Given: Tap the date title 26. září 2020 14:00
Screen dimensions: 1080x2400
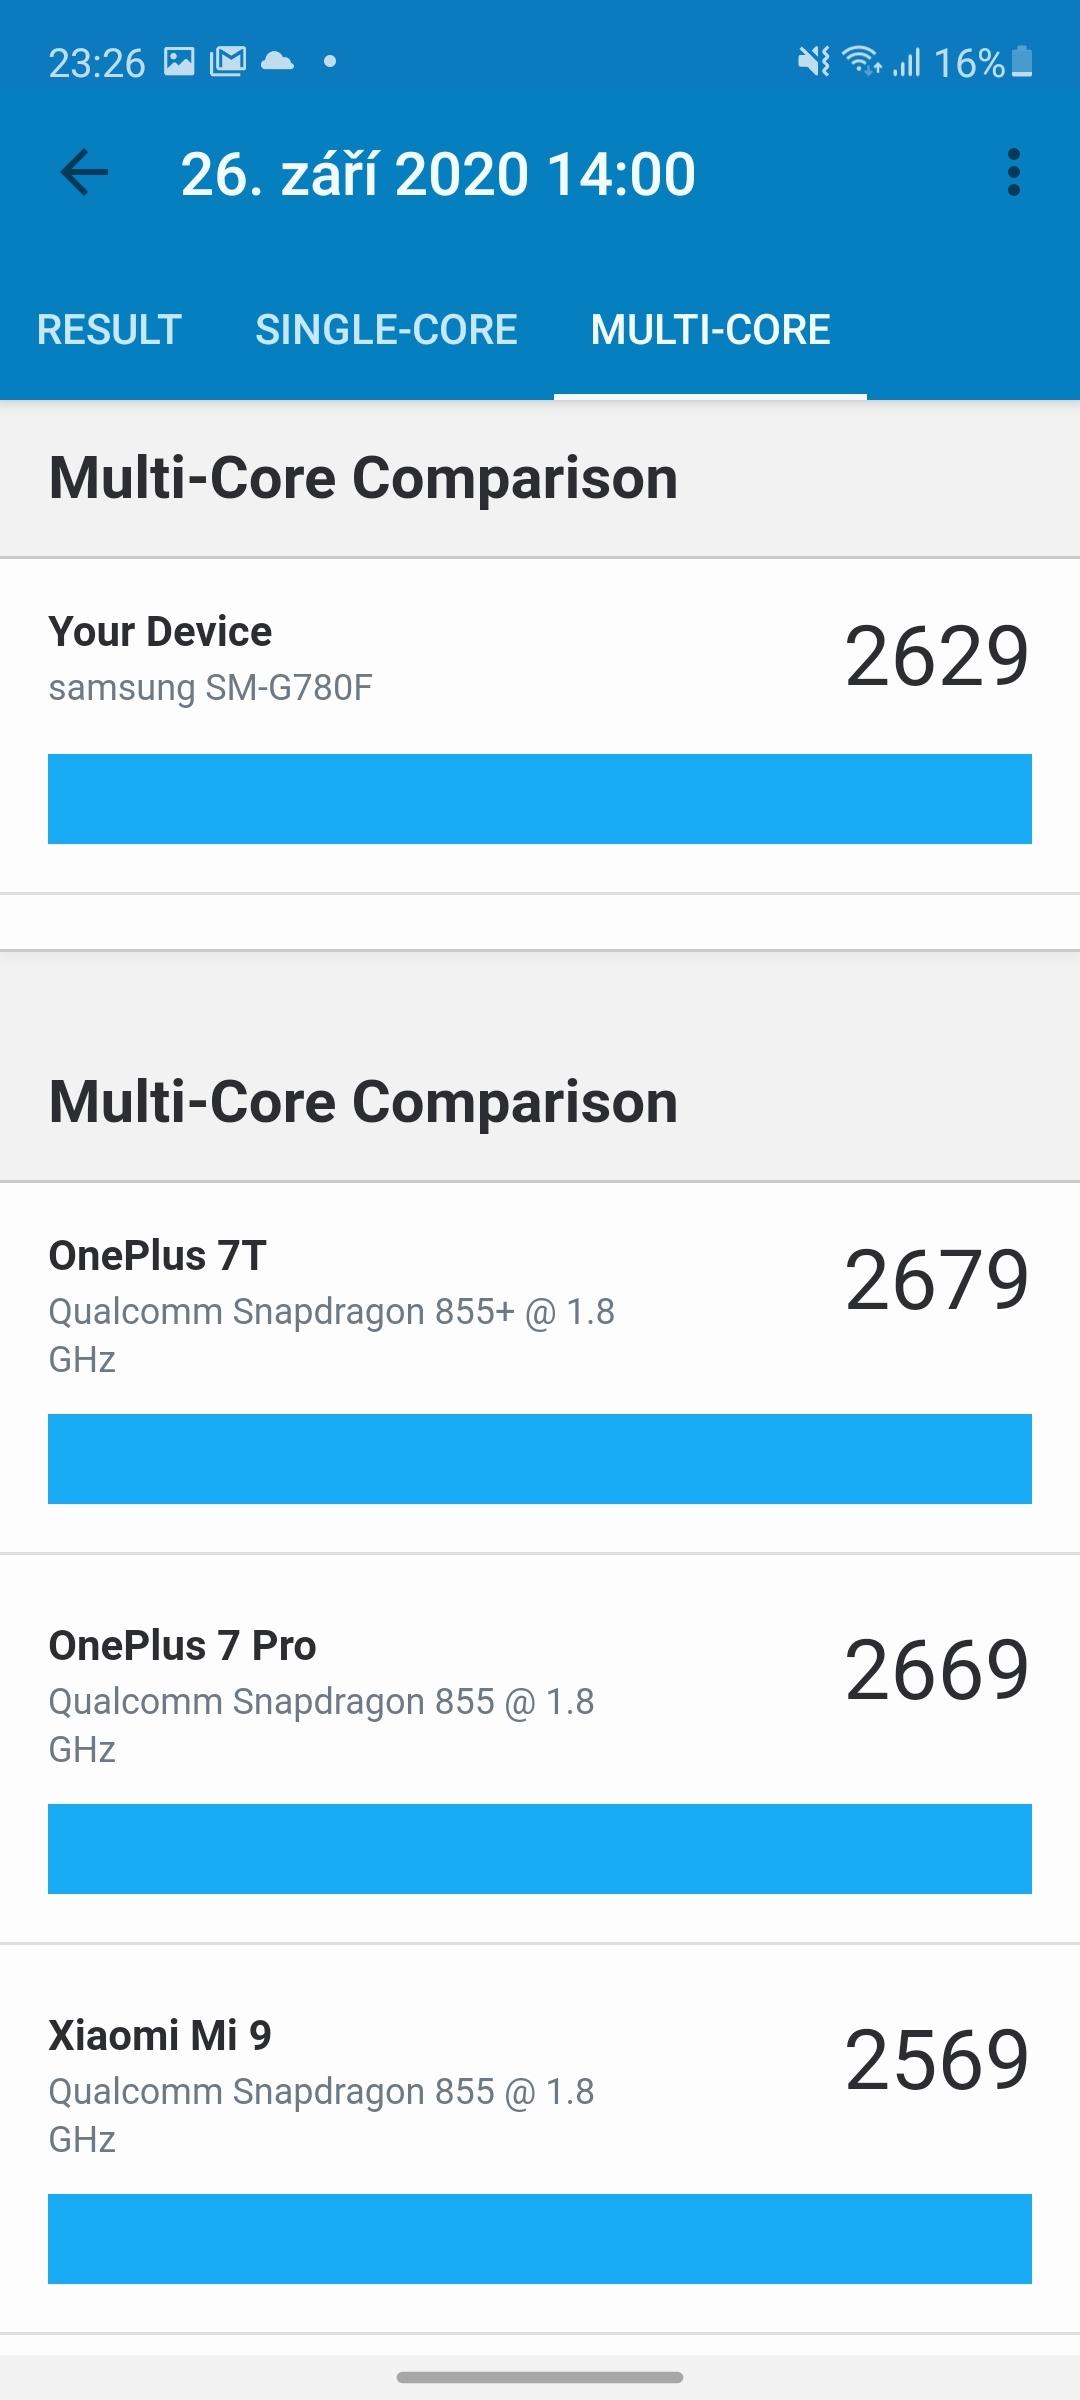Looking at the screenshot, I should (x=438, y=174).
